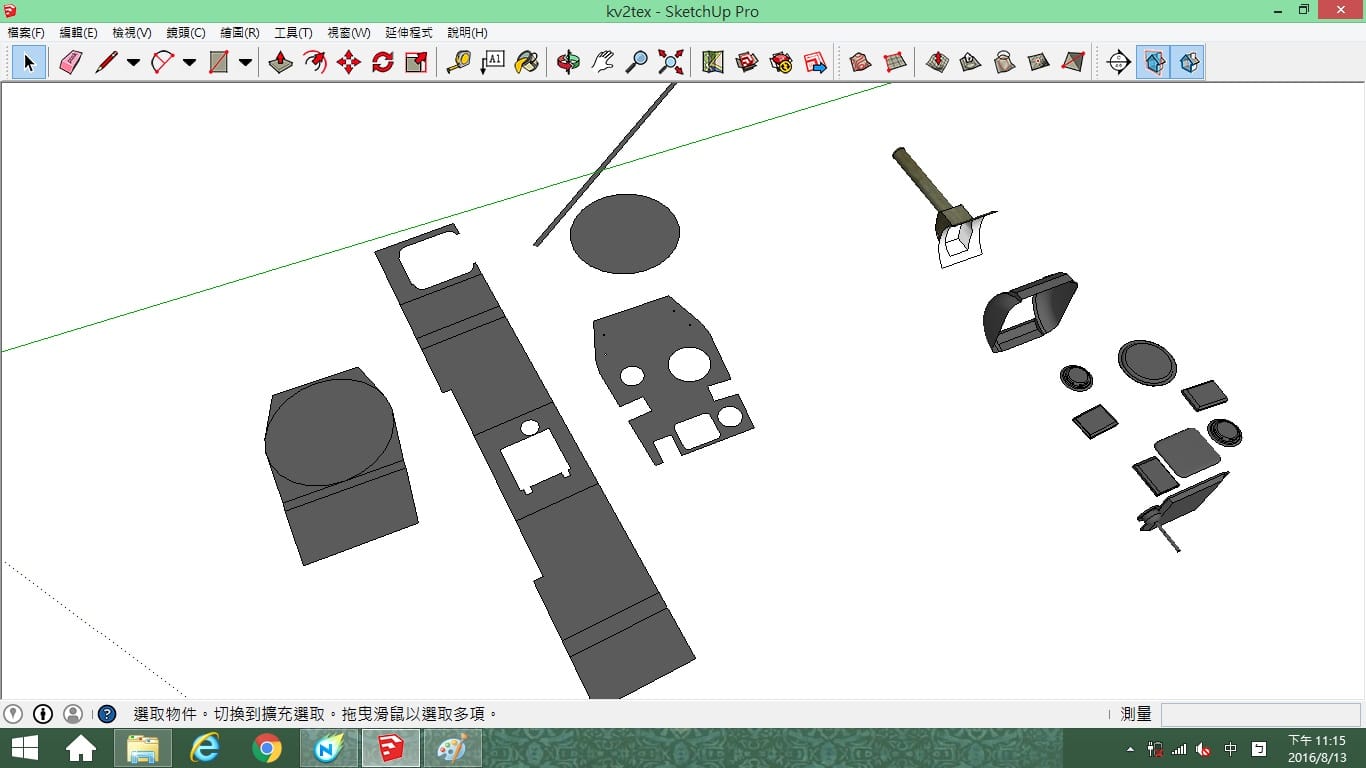This screenshot has width=1366, height=768.
Task: Select the sandbox From Scratch tool
Action: (x=895, y=63)
